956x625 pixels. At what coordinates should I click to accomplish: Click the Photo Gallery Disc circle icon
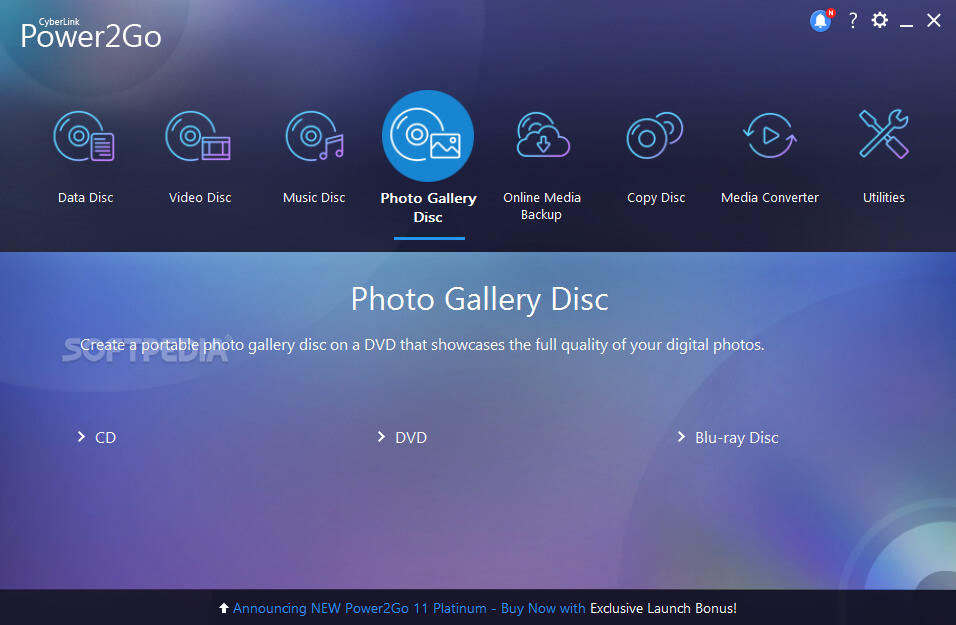pyautogui.click(x=427, y=136)
